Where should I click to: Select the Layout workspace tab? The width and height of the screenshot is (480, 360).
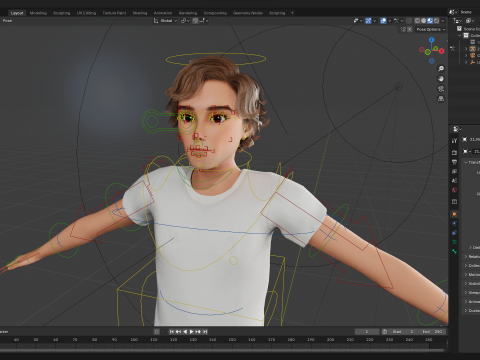[x=17, y=13]
